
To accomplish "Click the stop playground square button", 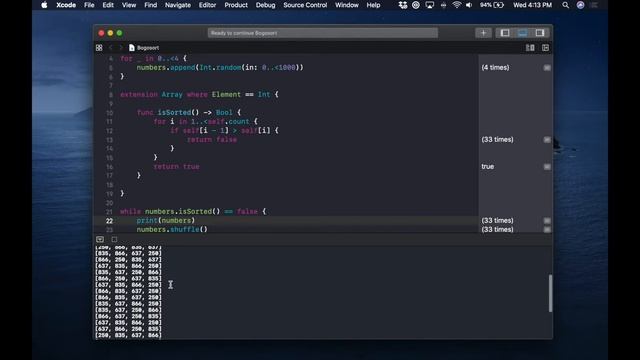I will [114, 239].
